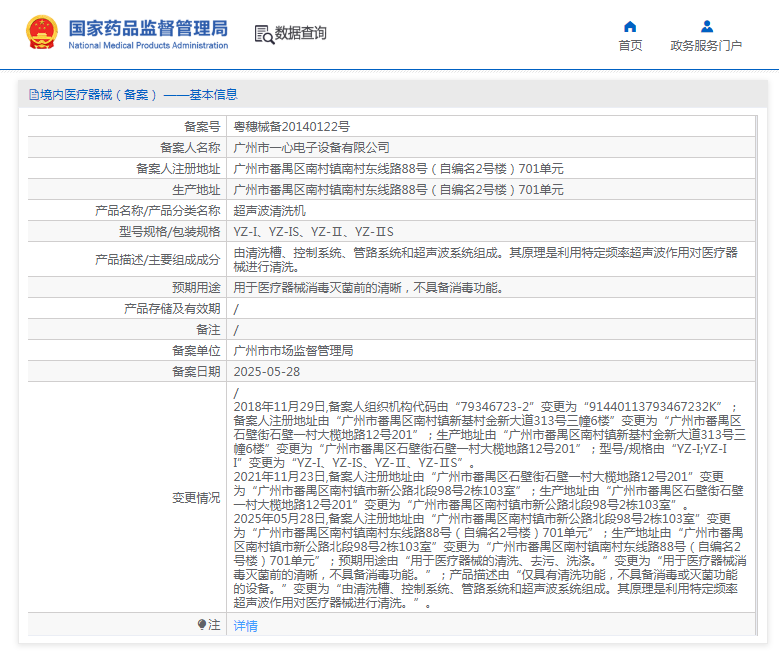The image size is (779, 652).
Task: Click the 生产地址 label
Action: coord(196,189)
